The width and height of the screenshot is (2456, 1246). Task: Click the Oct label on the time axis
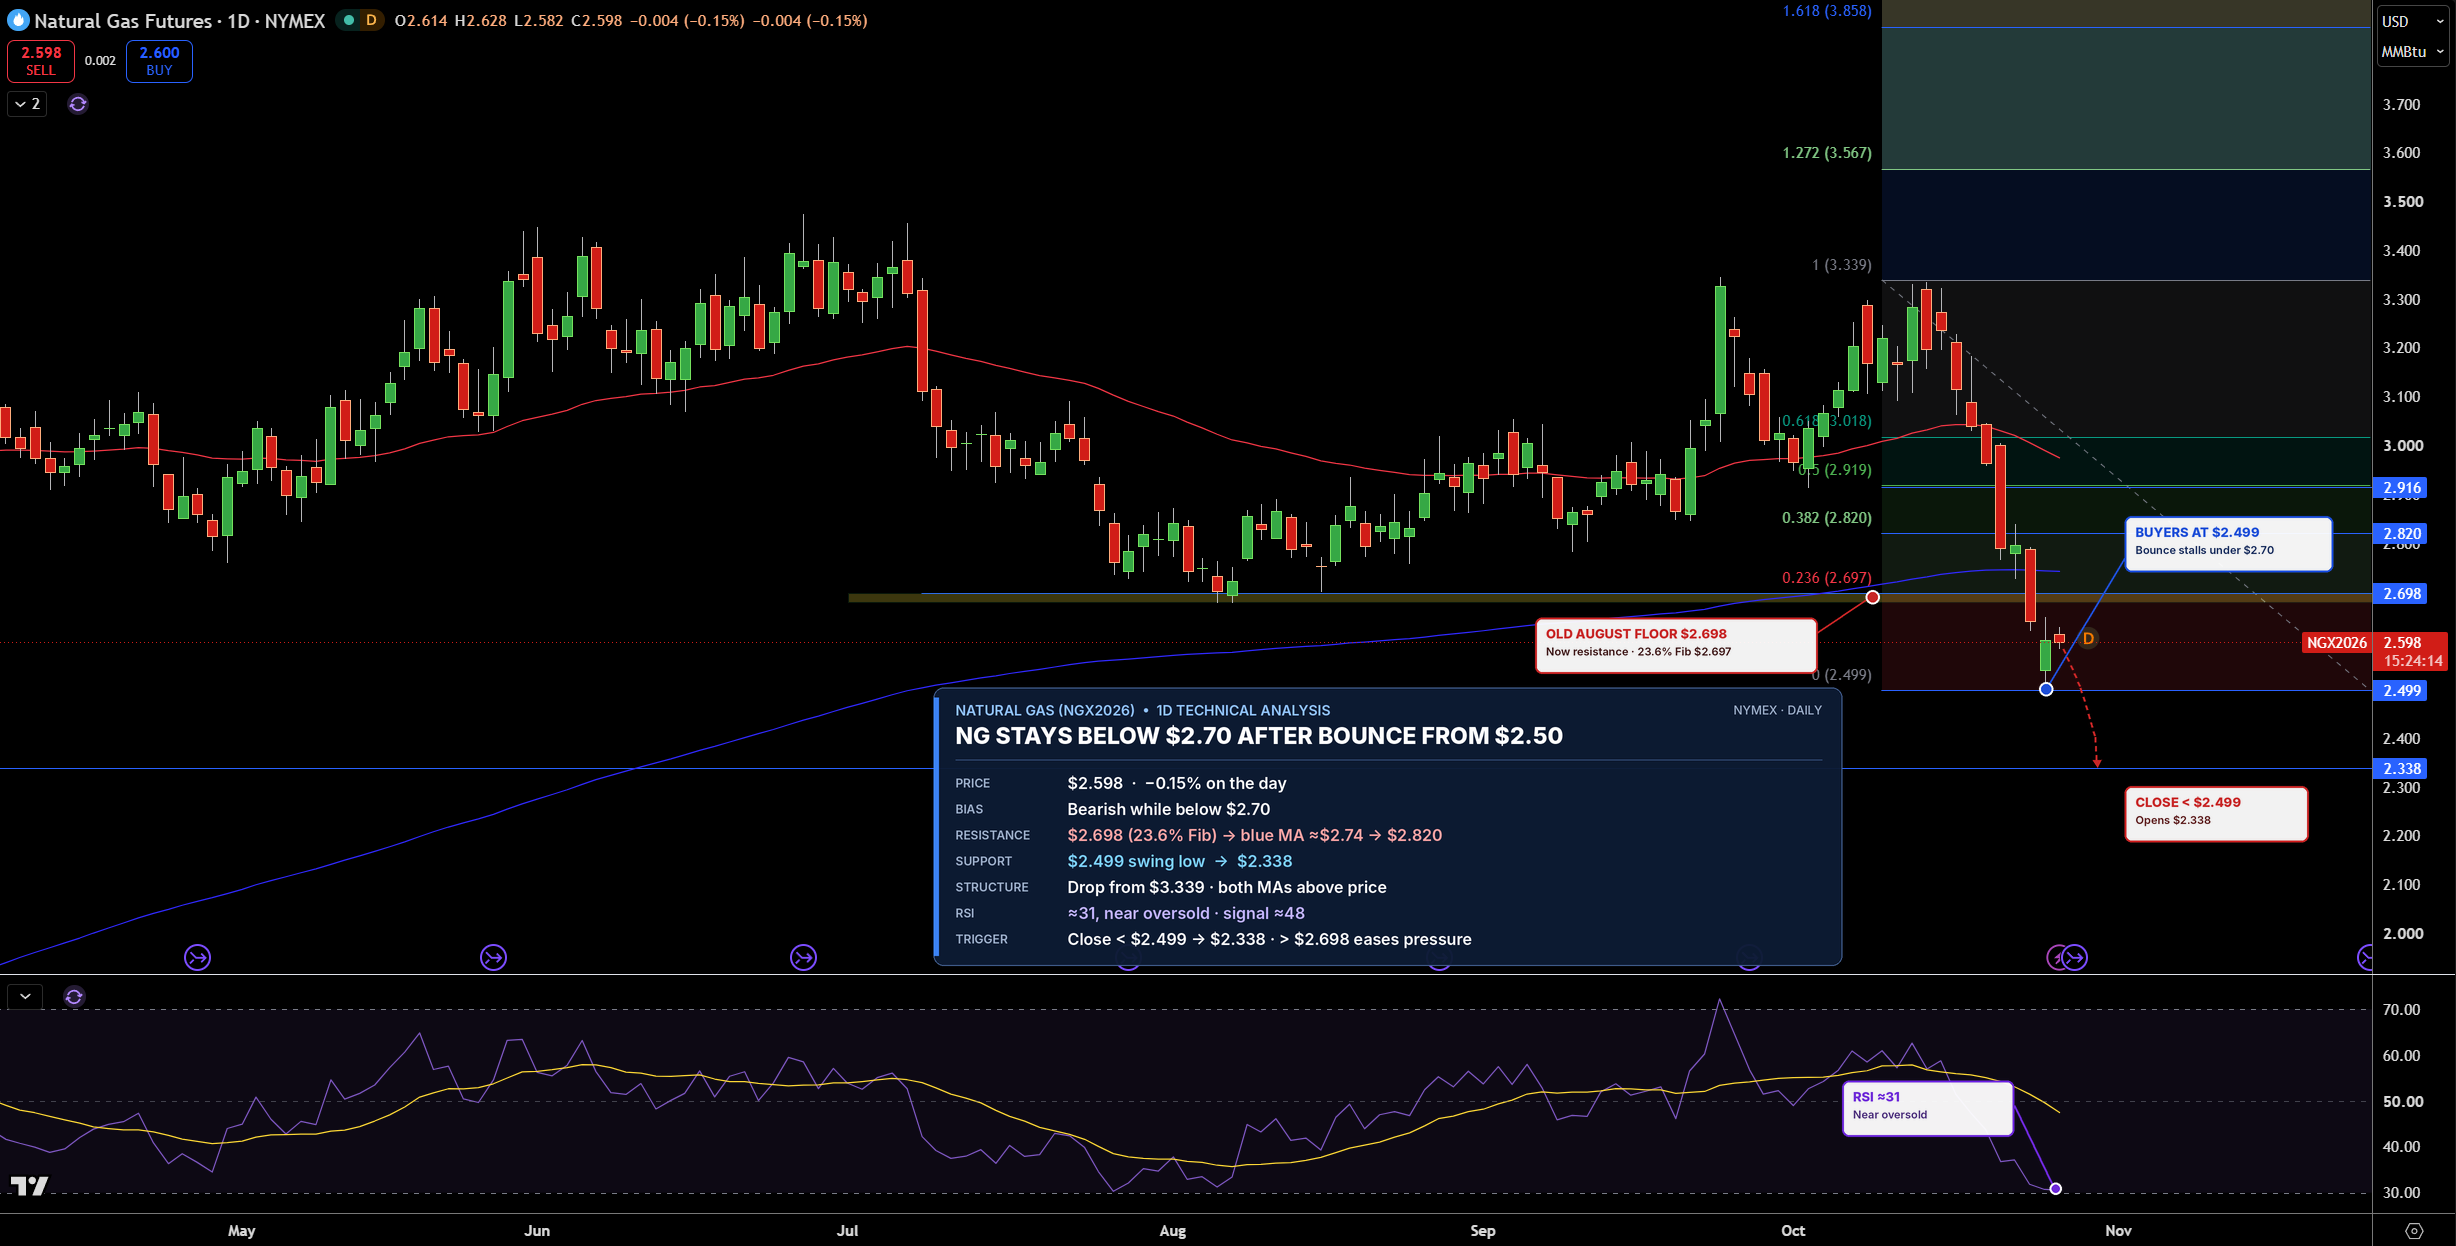(1793, 1231)
